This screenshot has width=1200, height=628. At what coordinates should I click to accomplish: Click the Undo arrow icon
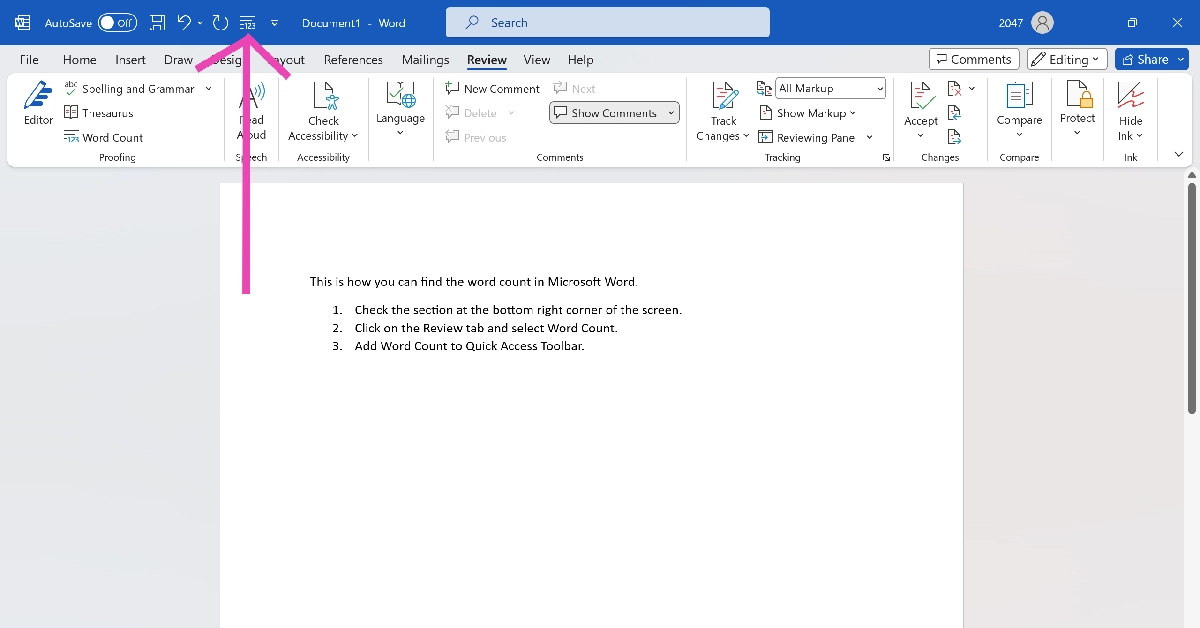tap(184, 22)
